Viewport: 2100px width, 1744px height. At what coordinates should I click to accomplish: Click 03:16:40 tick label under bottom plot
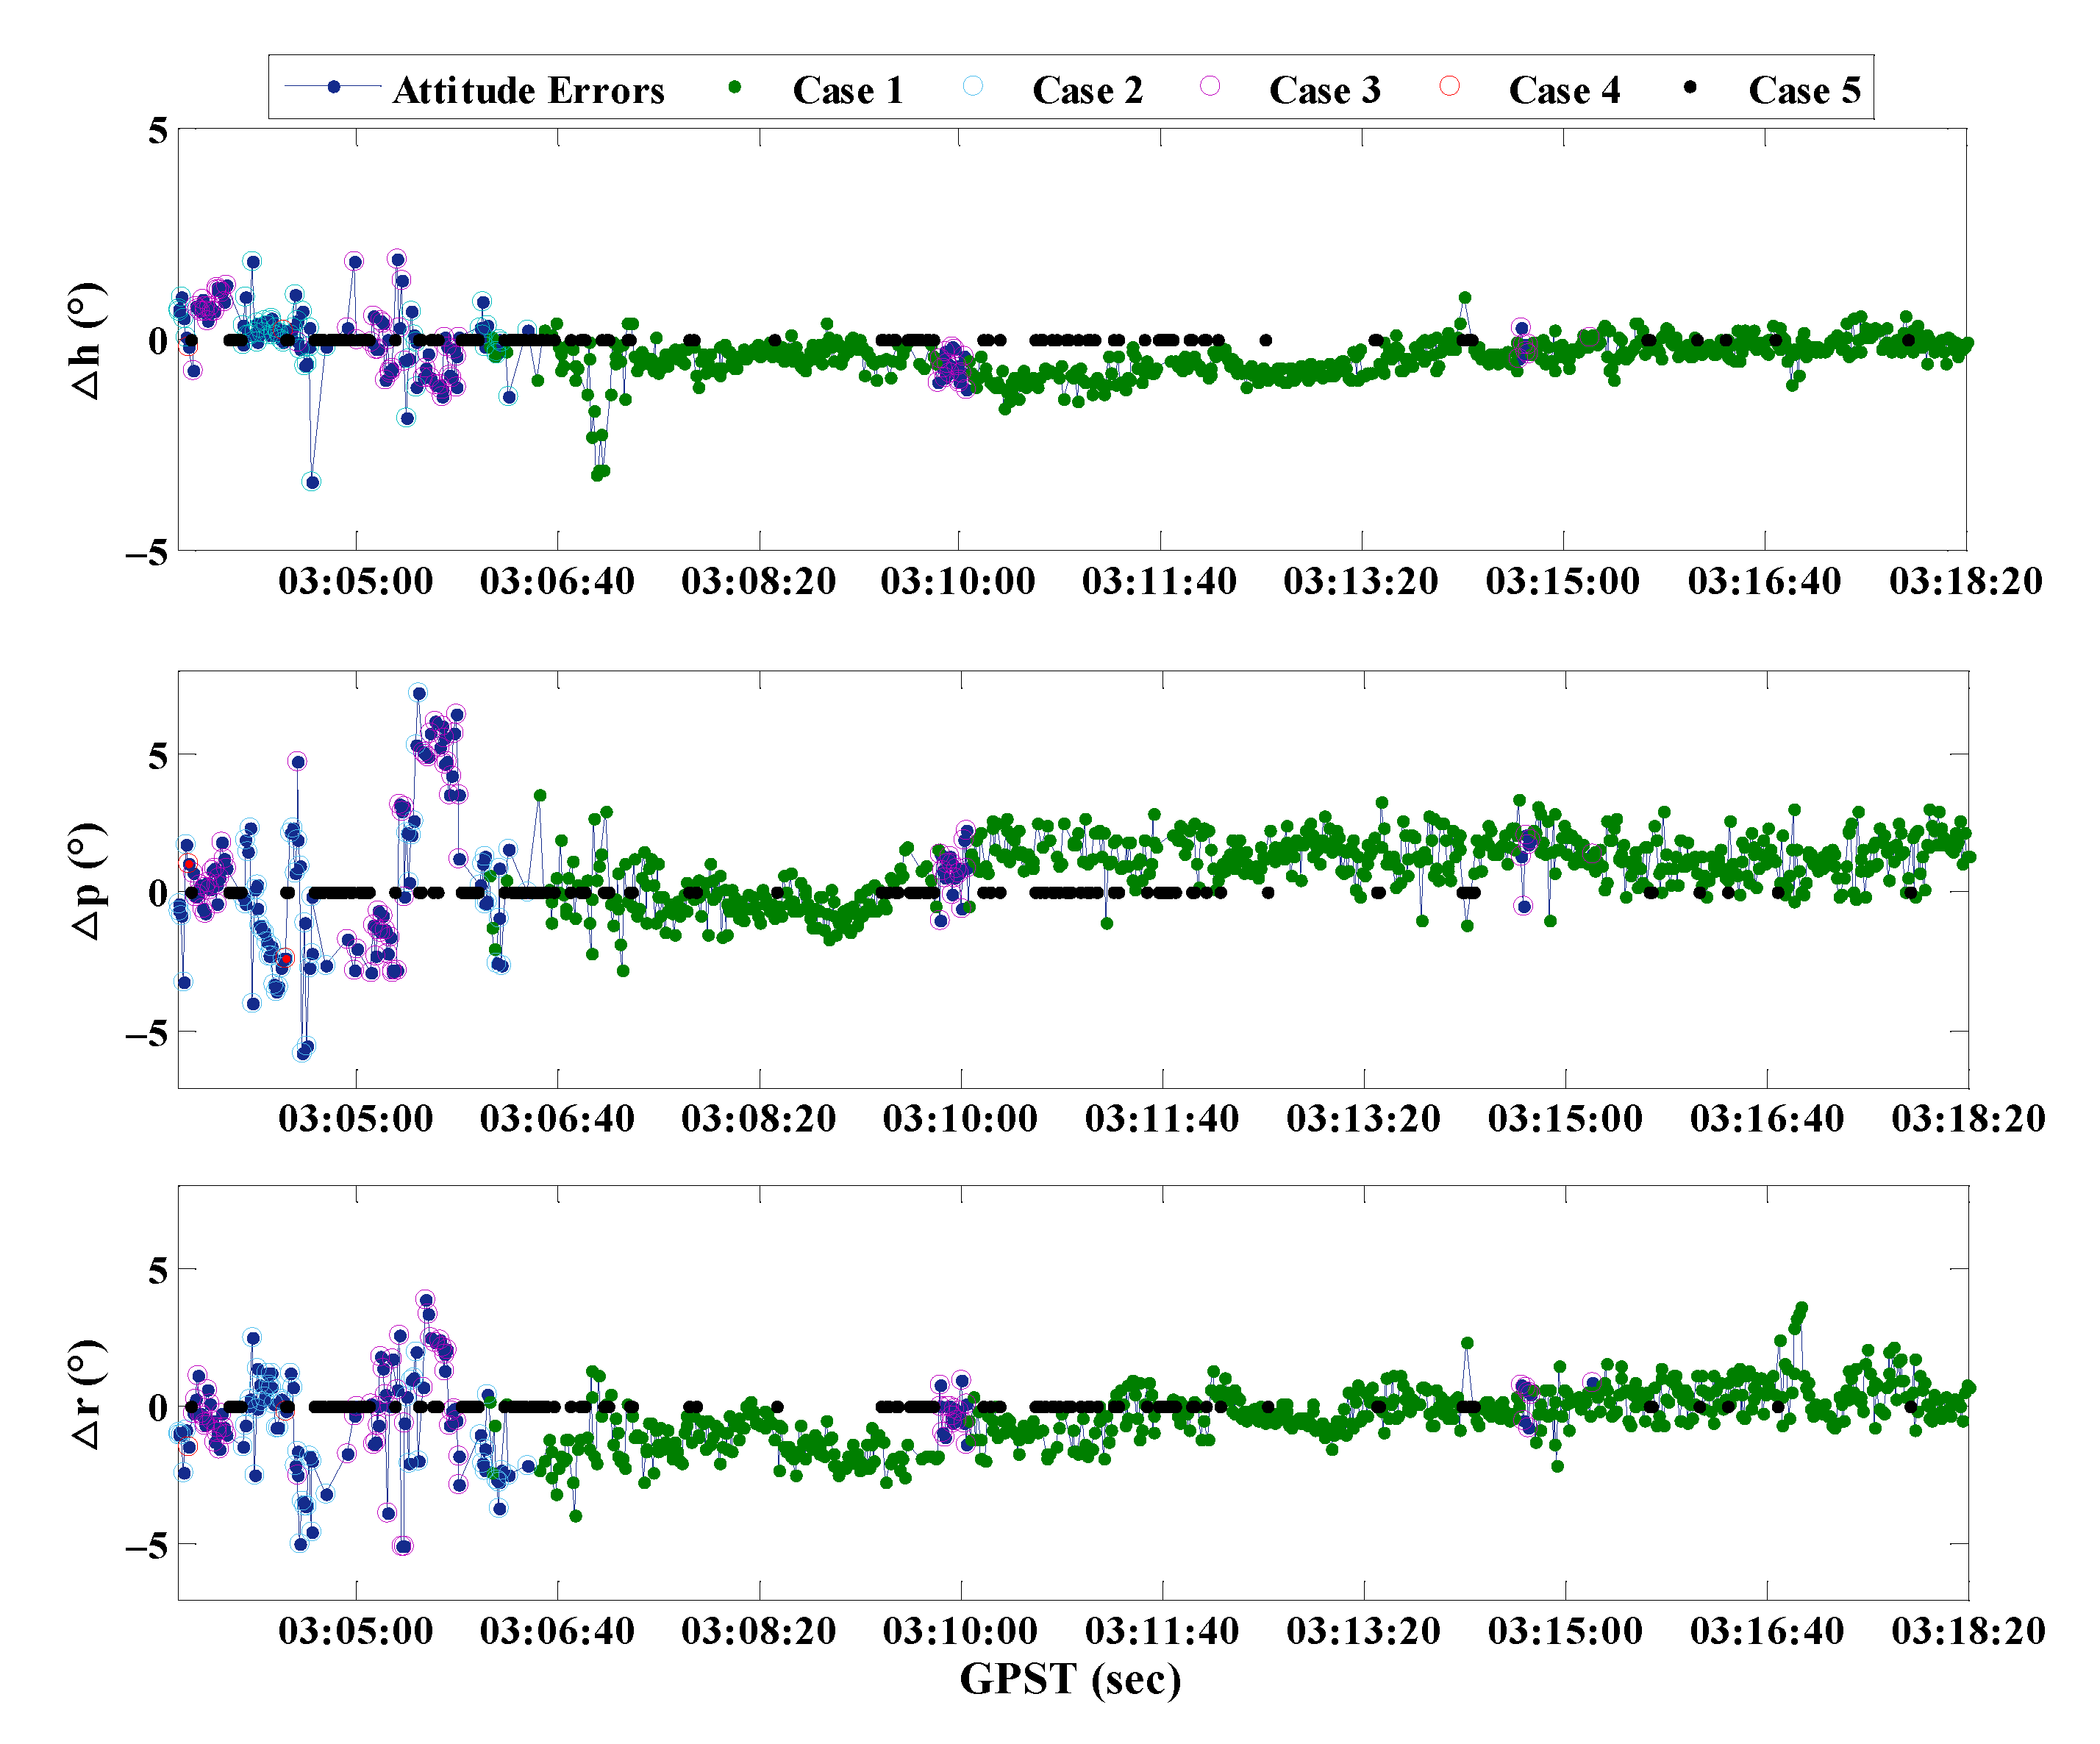[1767, 1631]
